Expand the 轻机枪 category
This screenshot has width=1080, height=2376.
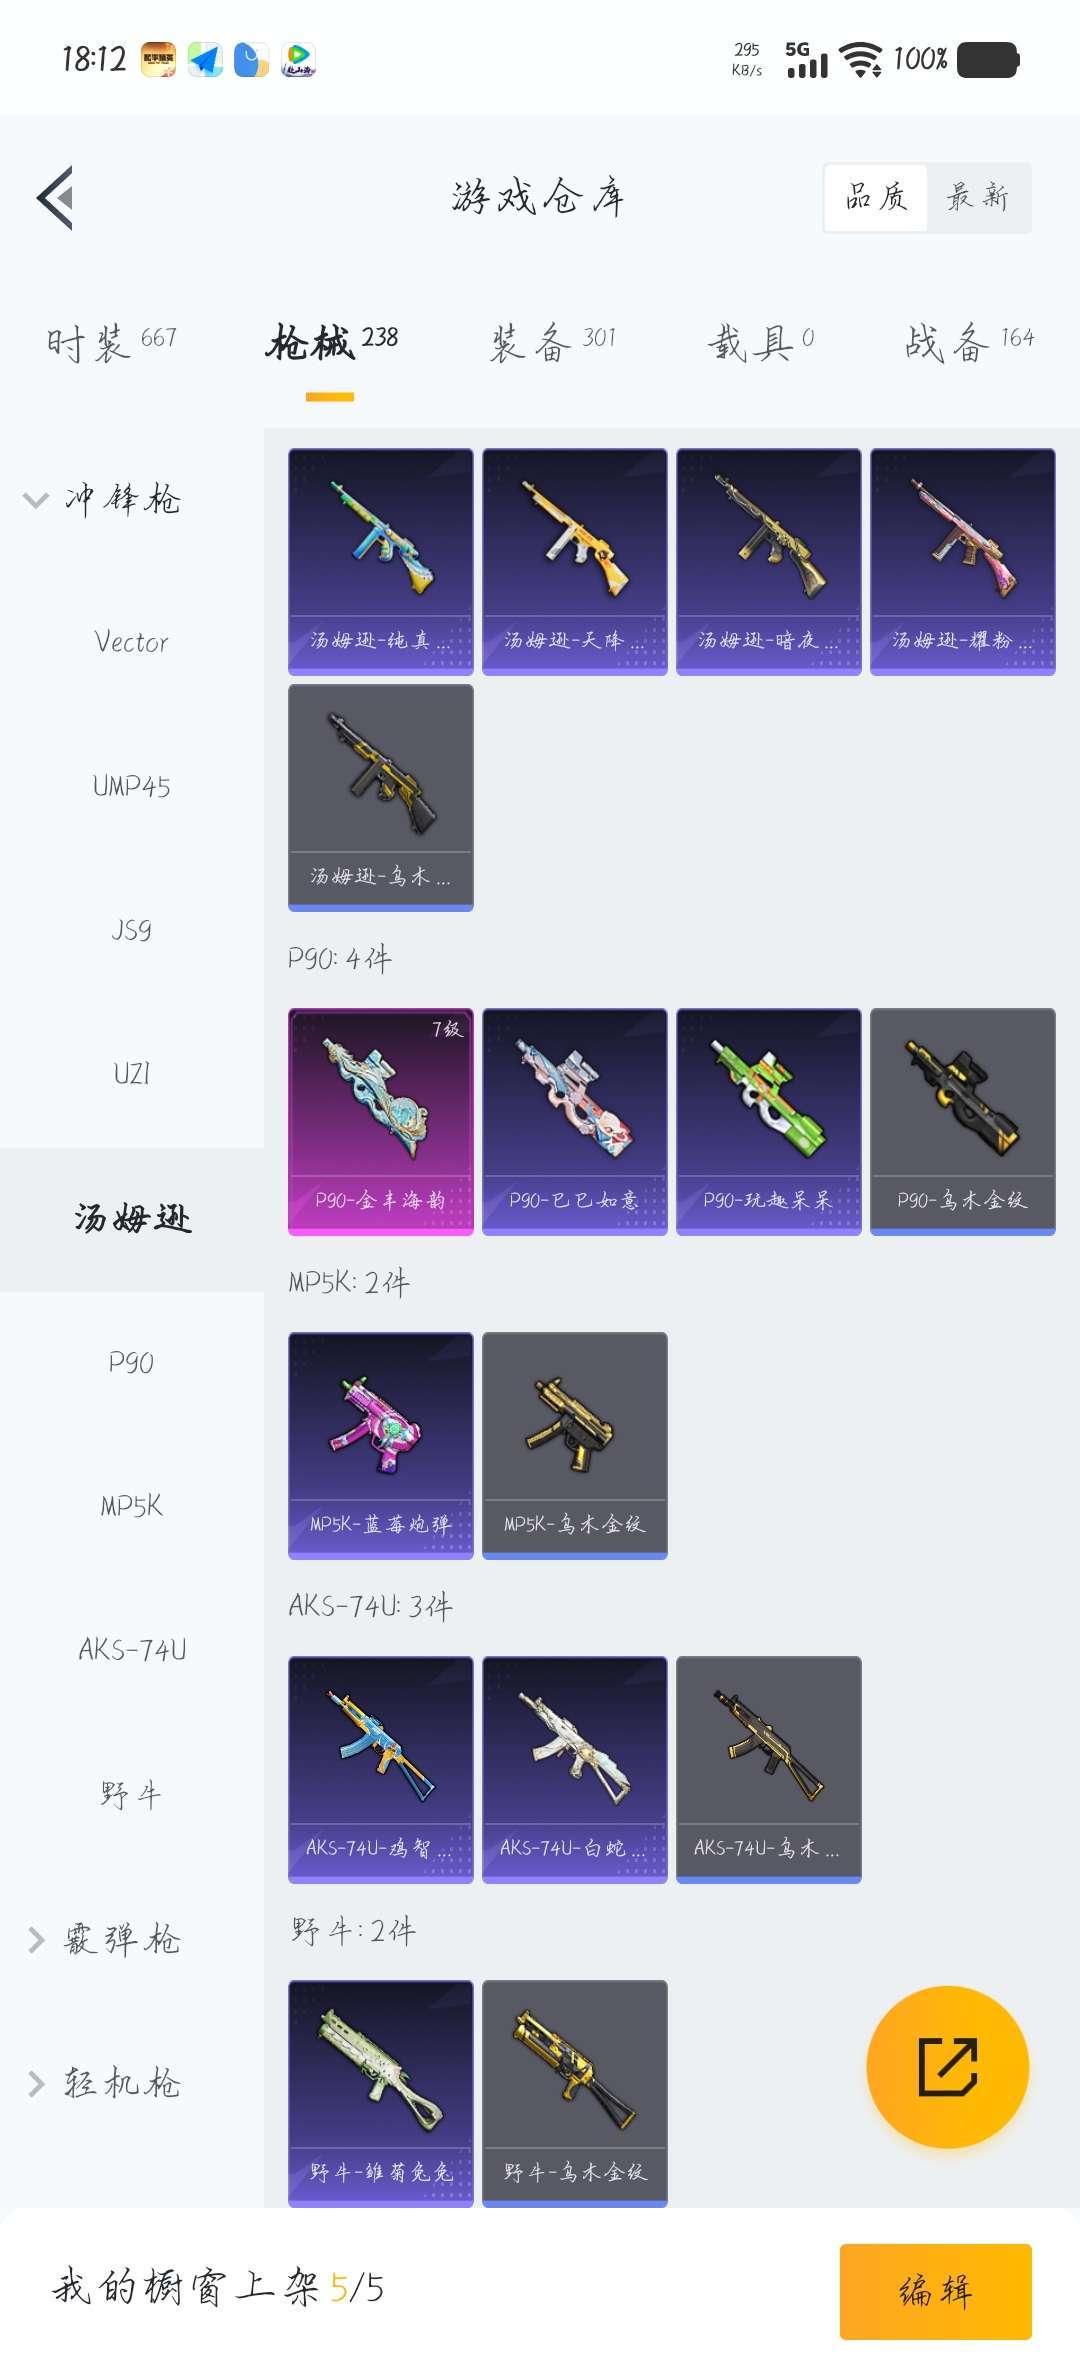pos(104,2083)
